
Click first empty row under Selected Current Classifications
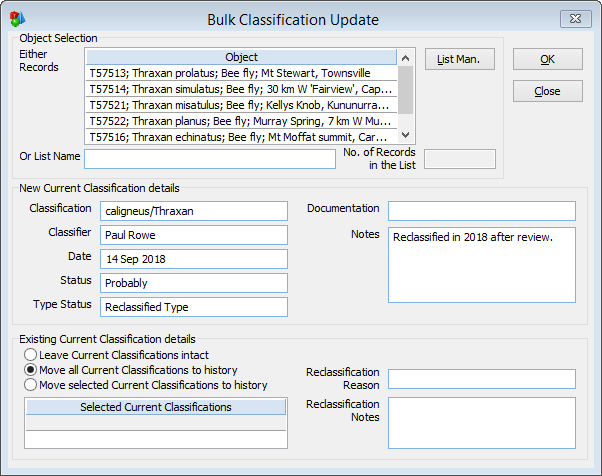[156, 423]
